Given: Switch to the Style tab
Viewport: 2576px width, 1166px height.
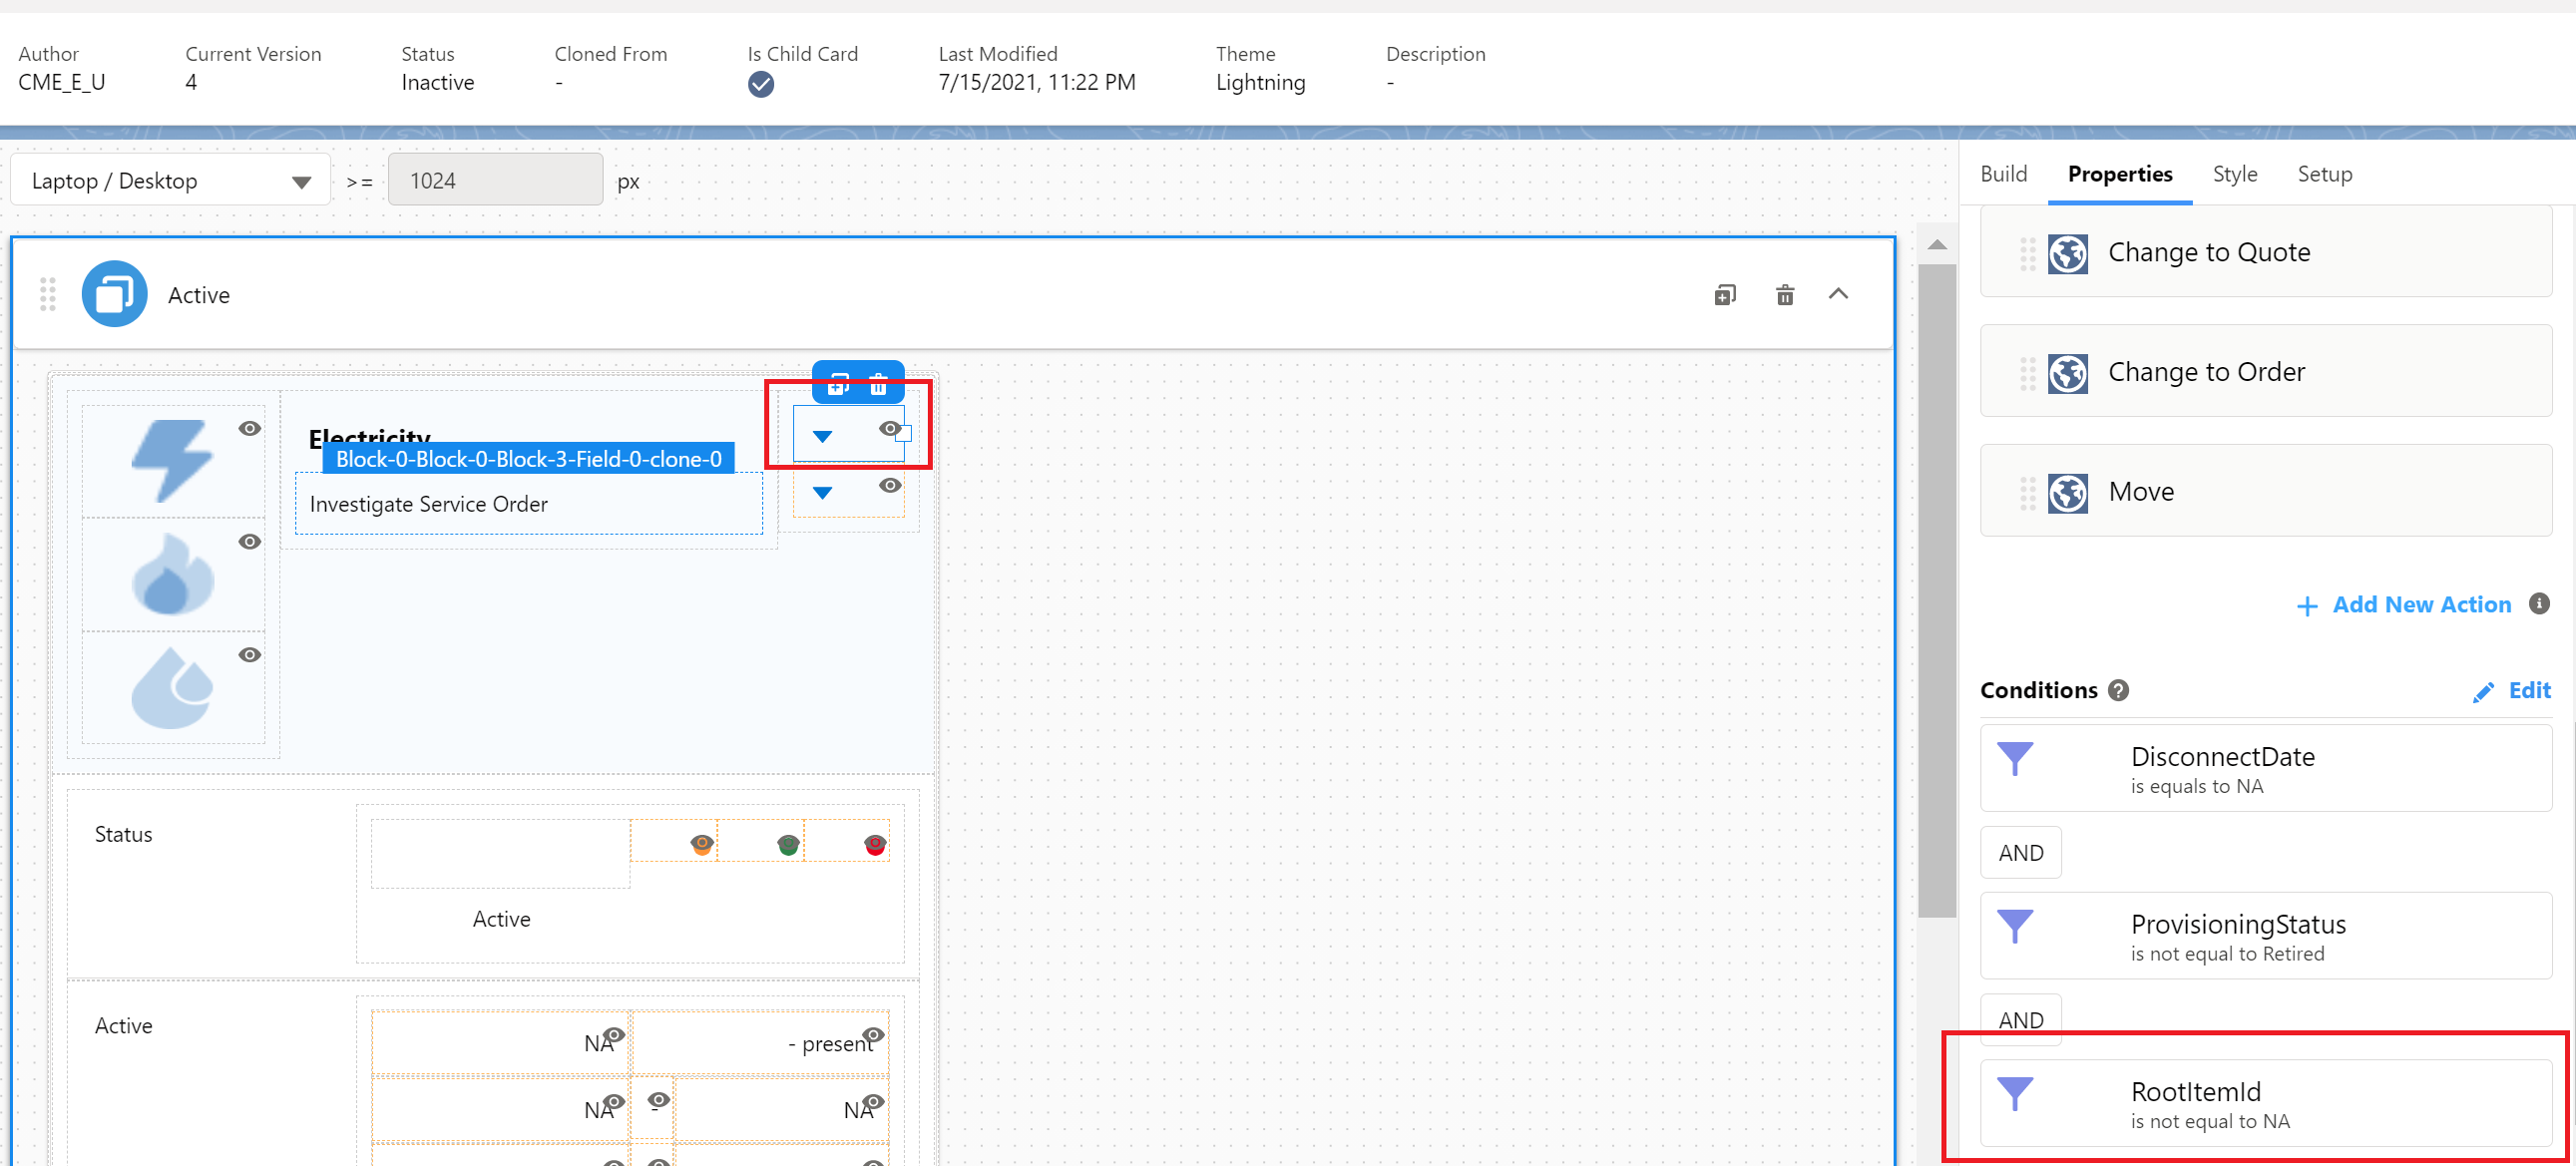Looking at the screenshot, I should point(2234,173).
